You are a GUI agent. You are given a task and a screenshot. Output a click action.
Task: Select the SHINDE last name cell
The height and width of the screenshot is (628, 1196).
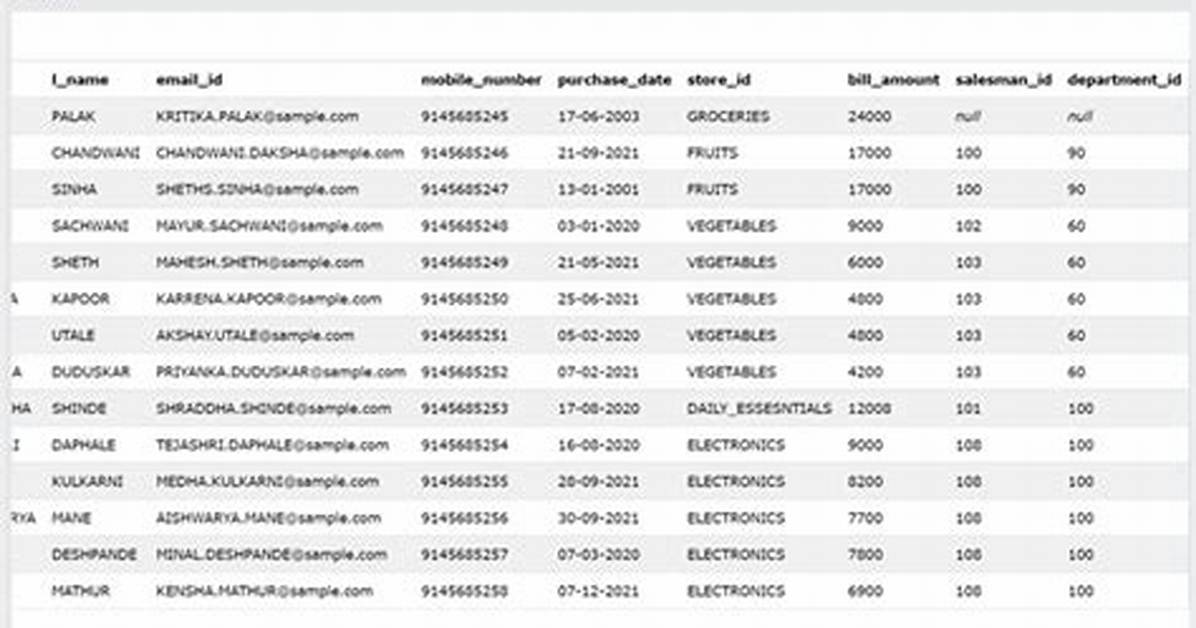click(79, 409)
